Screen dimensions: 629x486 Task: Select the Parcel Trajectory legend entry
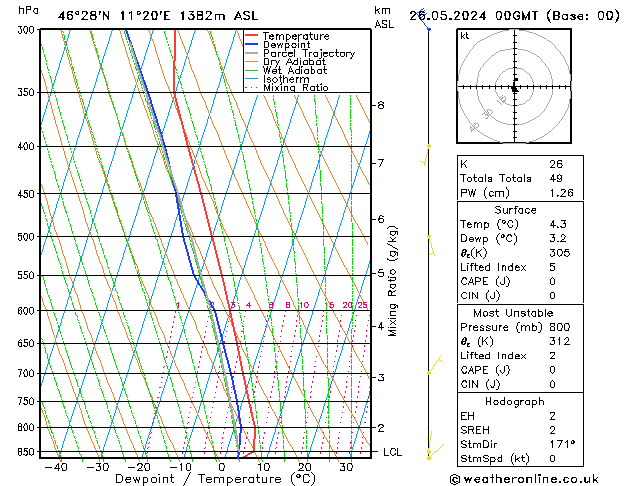click(x=309, y=53)
